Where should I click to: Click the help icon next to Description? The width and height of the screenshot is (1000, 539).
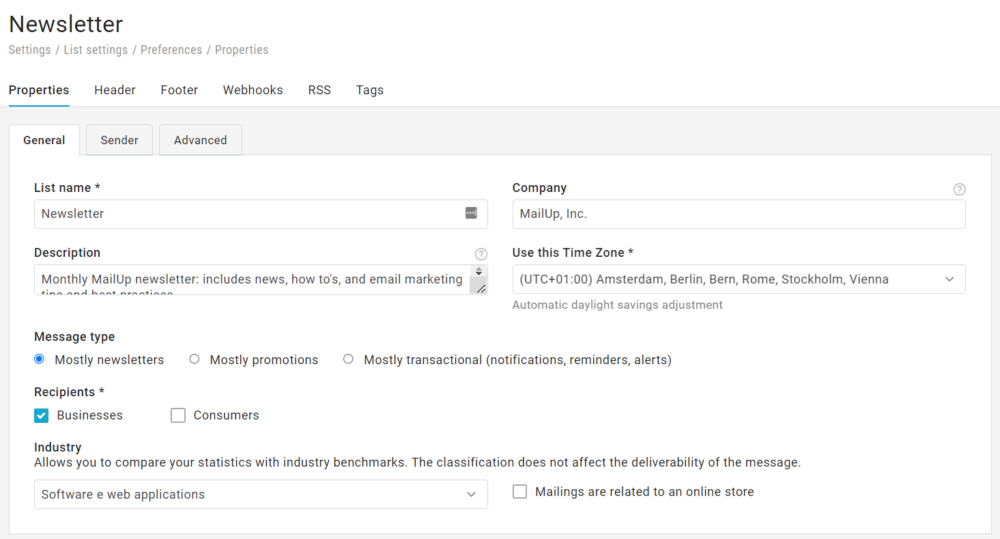point(481,254)
